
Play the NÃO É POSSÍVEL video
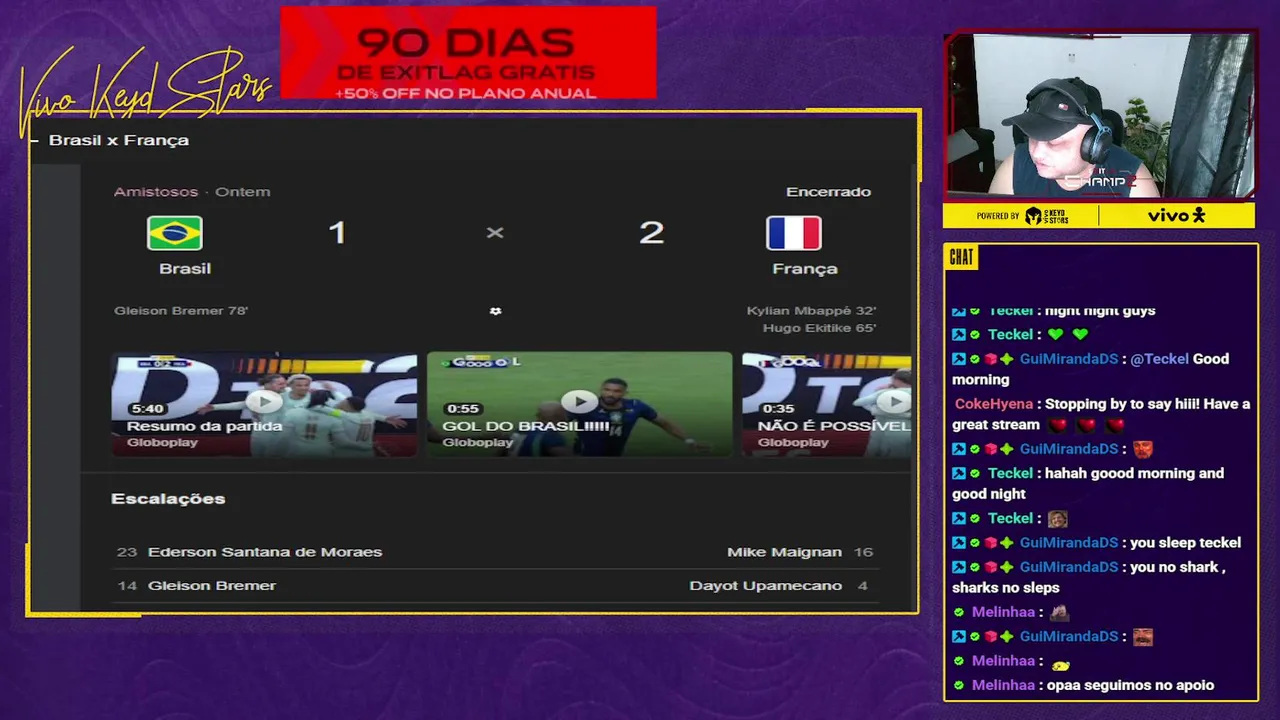tap(893, 401)
